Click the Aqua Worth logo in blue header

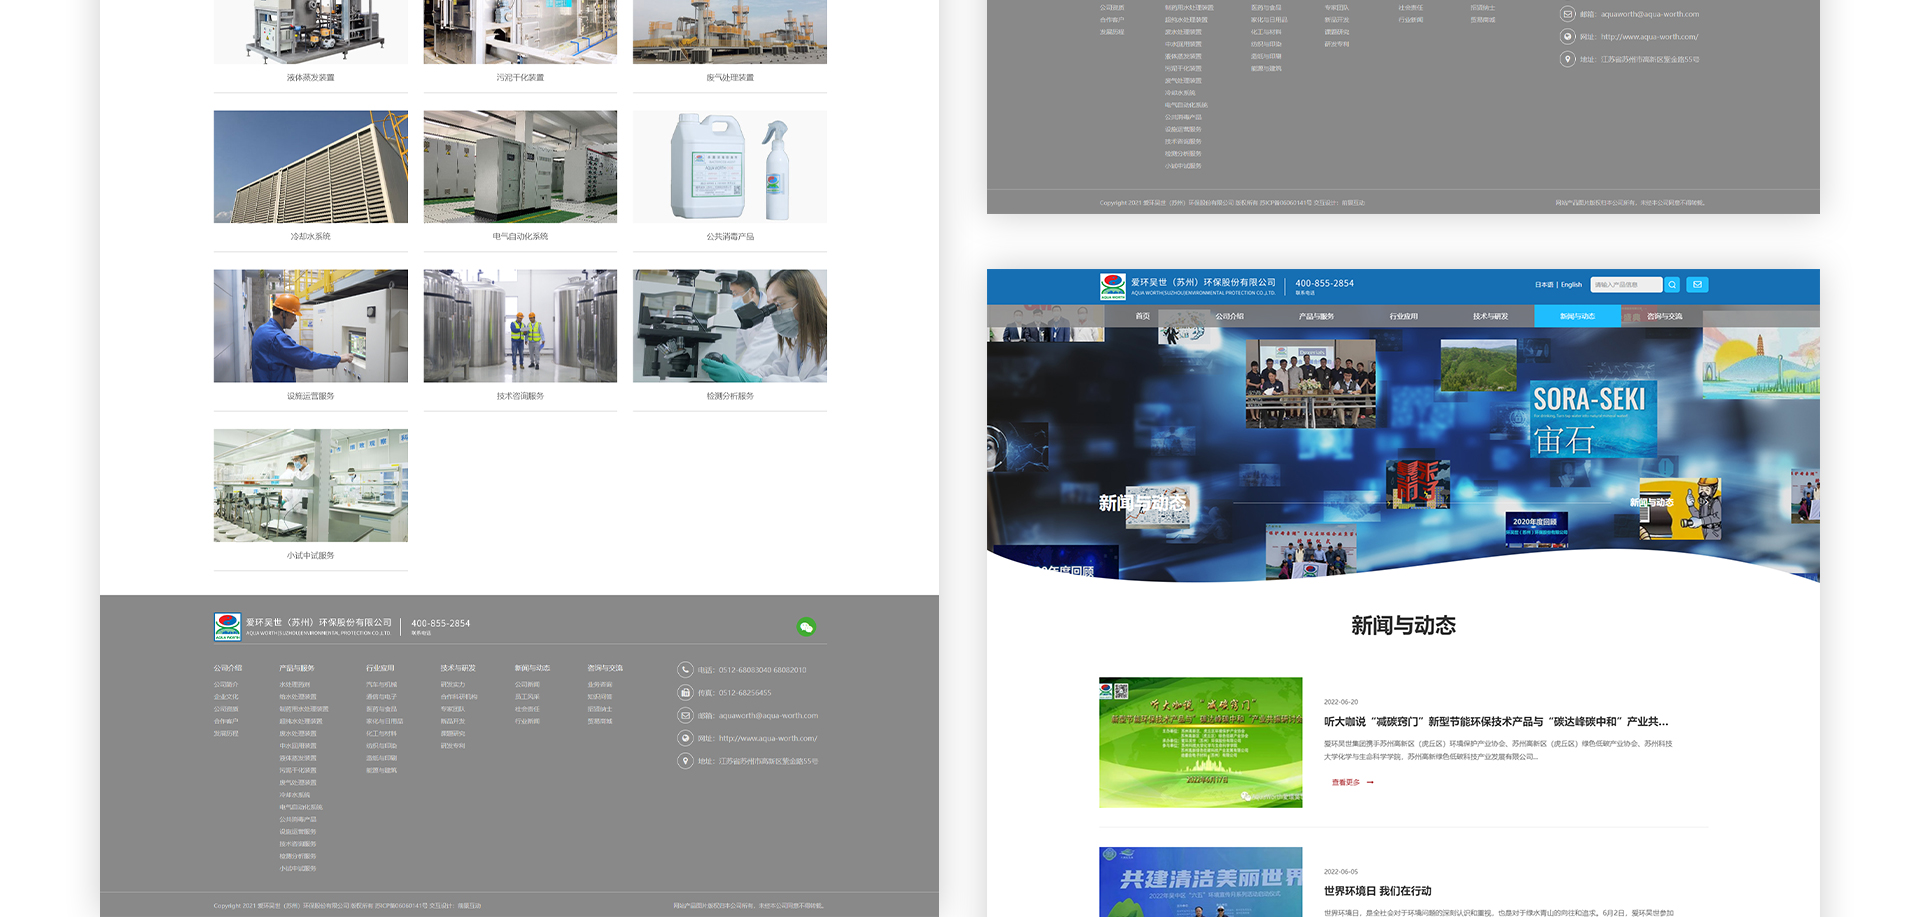pos(1113,287)
